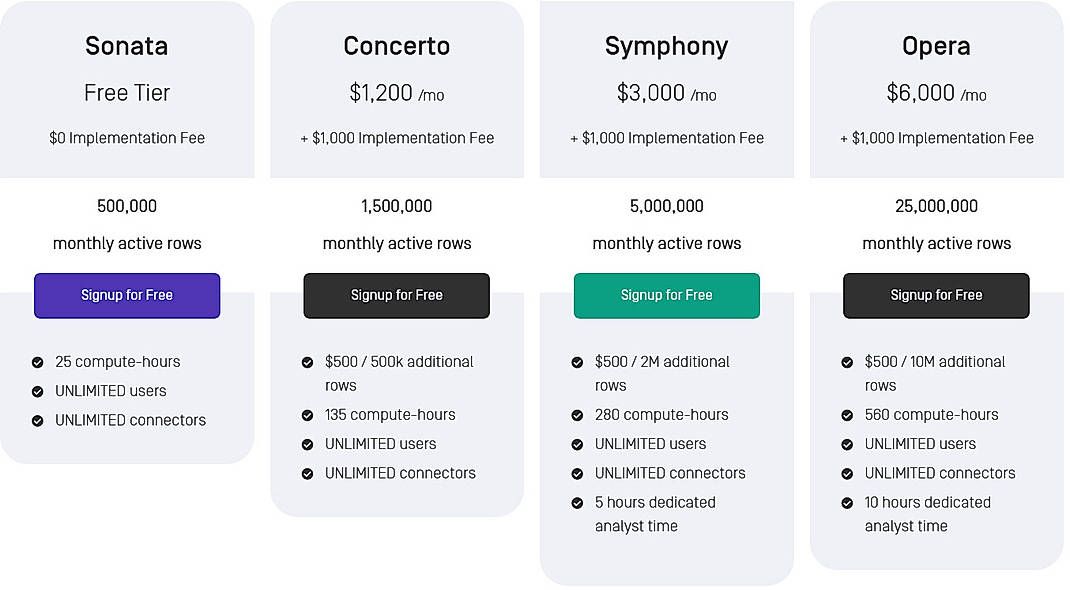
Task: Click the green Signup for Free button under Symphony
Action: (666, 296)
